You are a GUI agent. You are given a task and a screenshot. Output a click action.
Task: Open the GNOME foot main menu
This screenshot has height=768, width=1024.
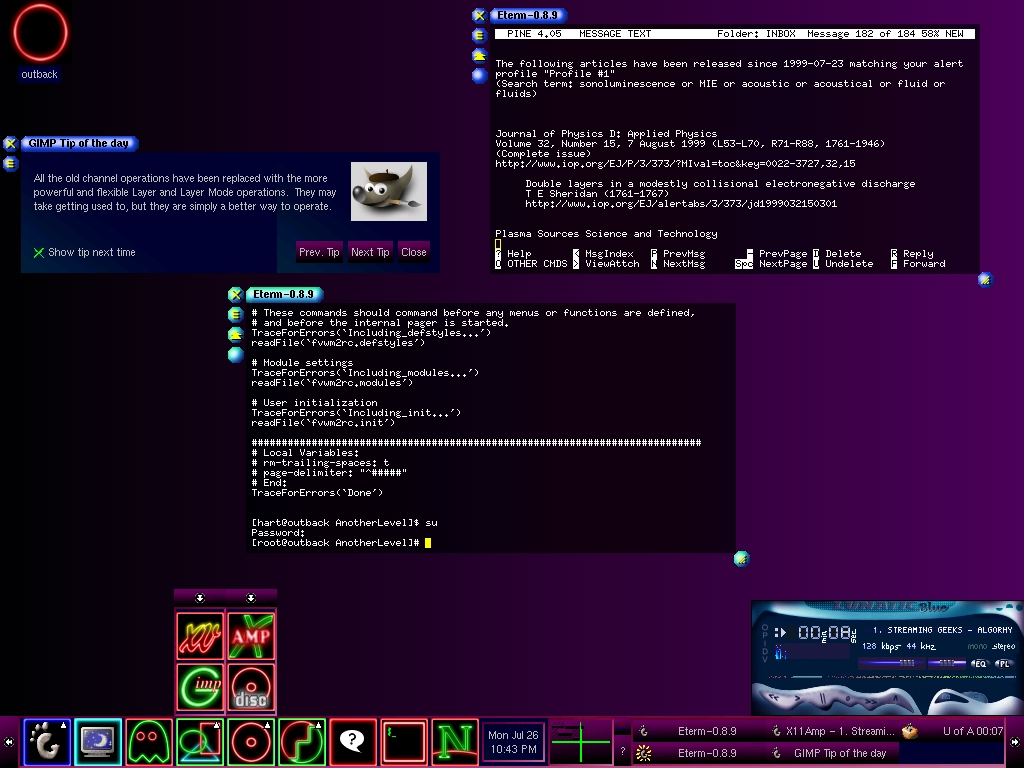pos(47,742)
